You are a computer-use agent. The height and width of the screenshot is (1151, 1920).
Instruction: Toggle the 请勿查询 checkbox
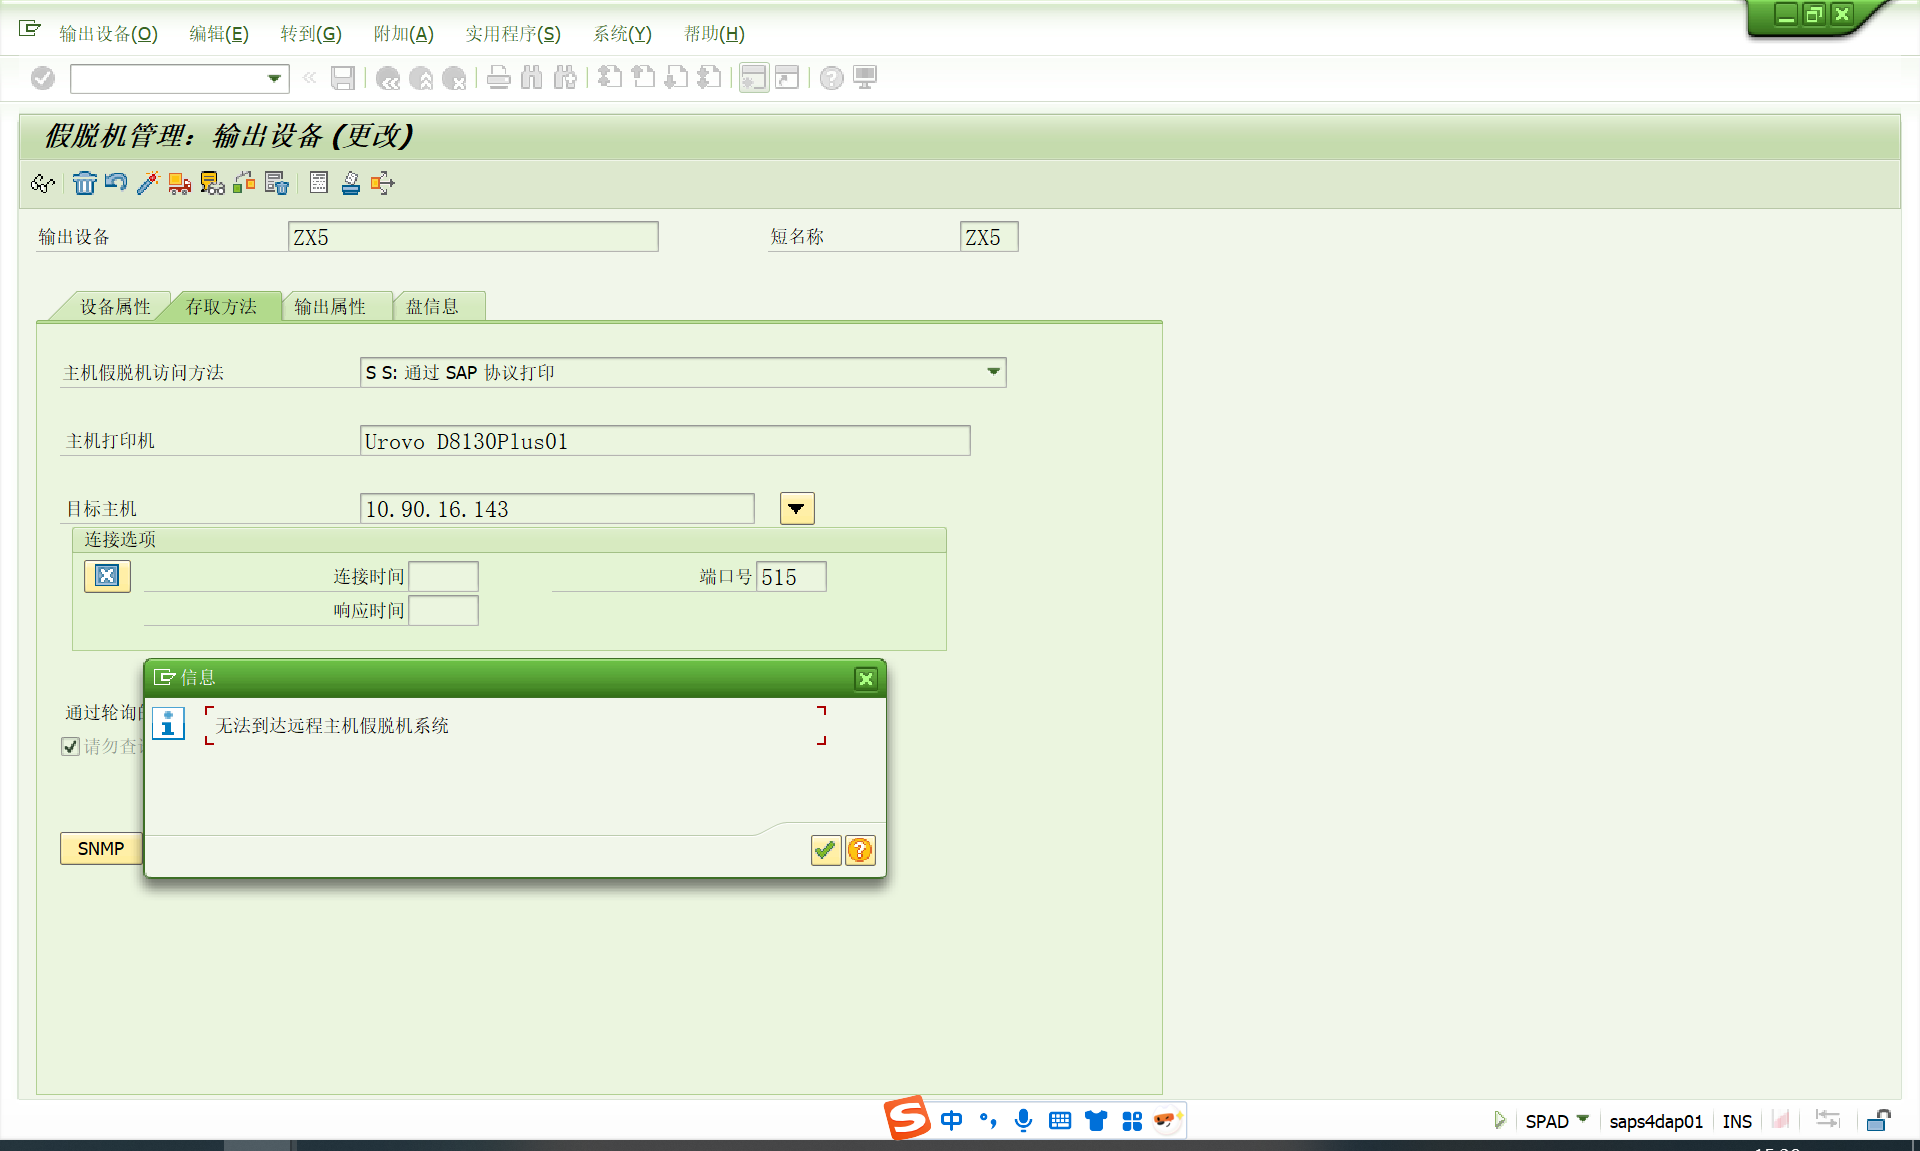tap(71, 746)
